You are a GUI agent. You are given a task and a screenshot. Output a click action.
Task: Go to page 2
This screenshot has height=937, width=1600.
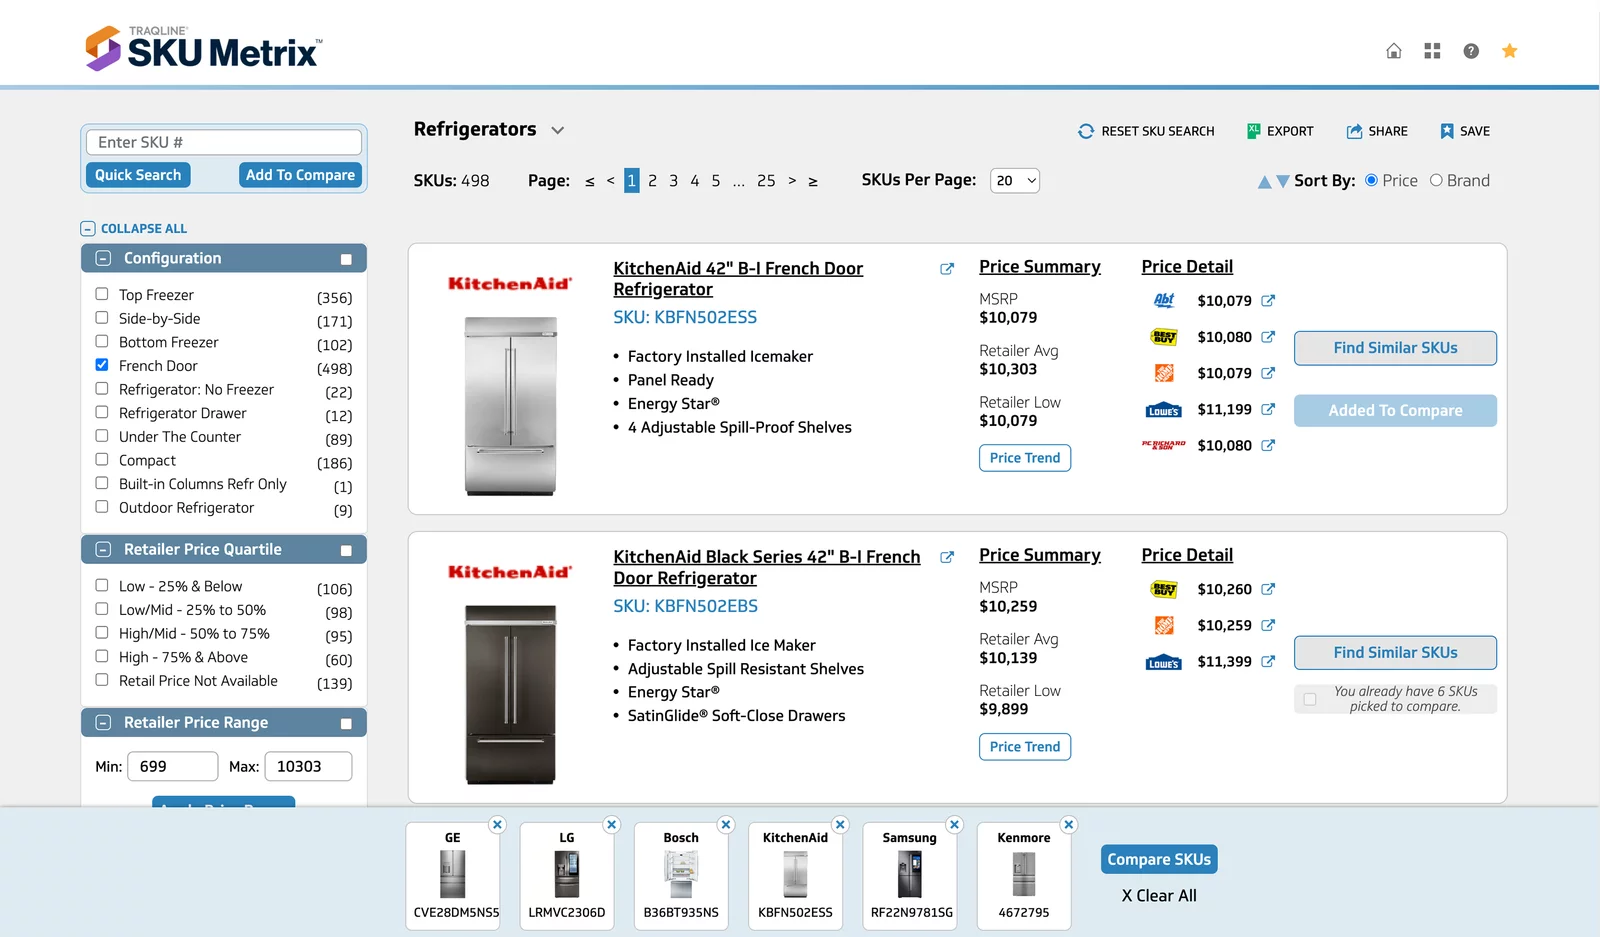tap(653, 181)
